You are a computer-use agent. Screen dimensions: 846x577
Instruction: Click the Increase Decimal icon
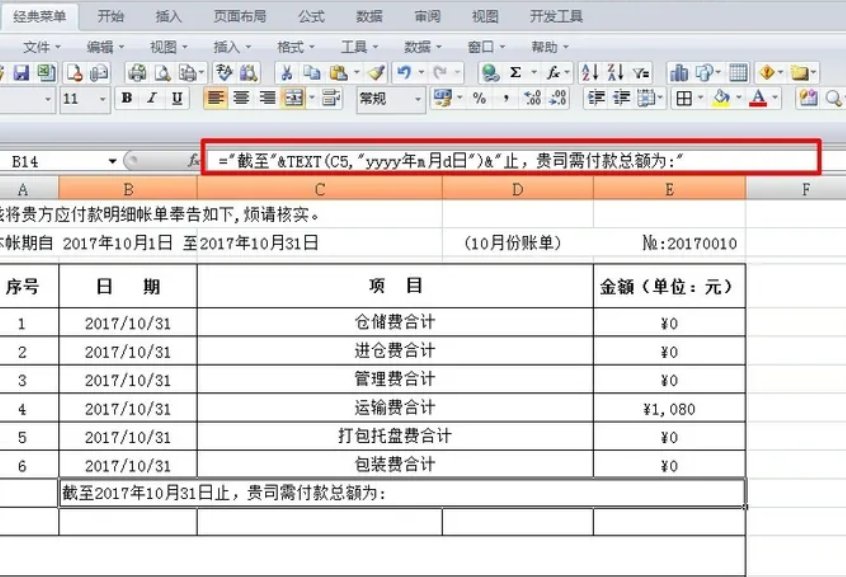click(533, 98)
